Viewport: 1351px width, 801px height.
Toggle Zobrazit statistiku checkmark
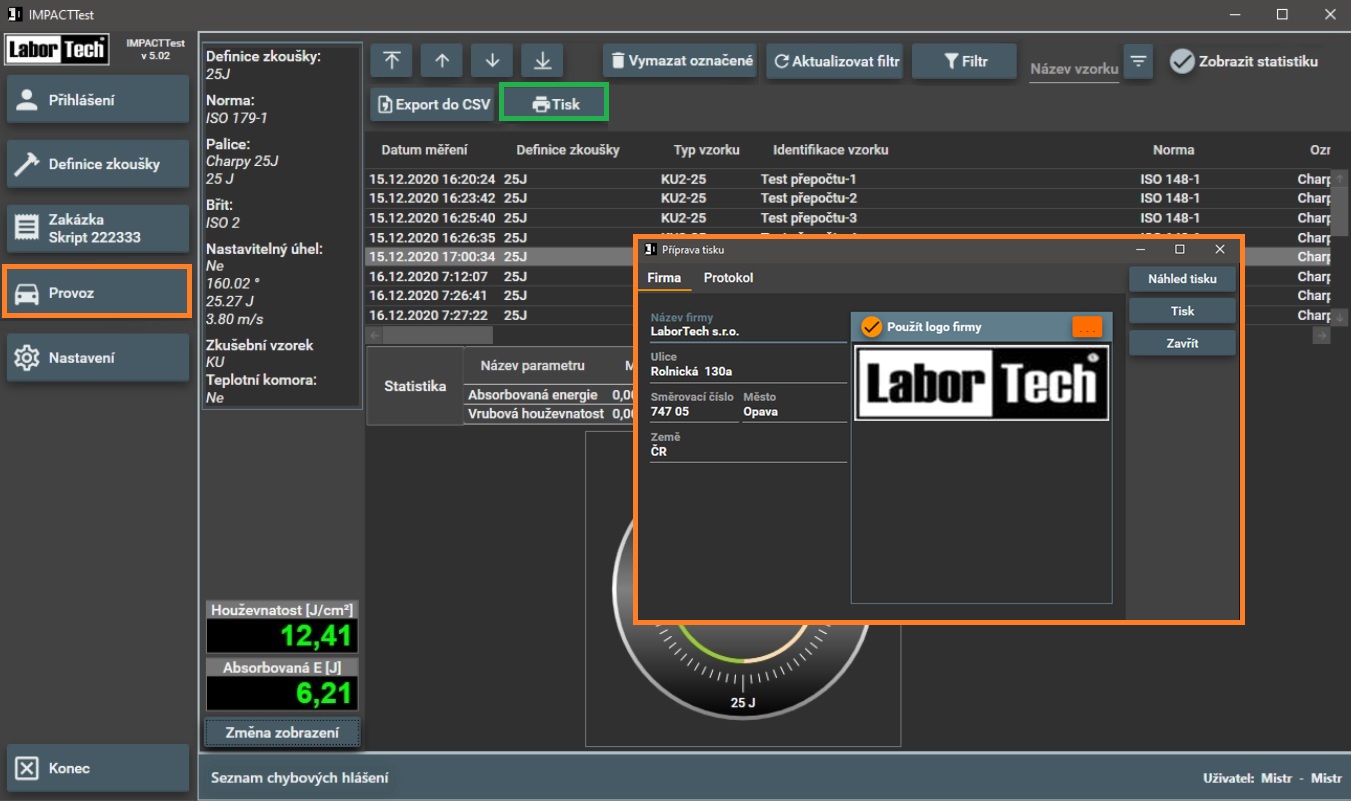click(x=1244, y=61)
